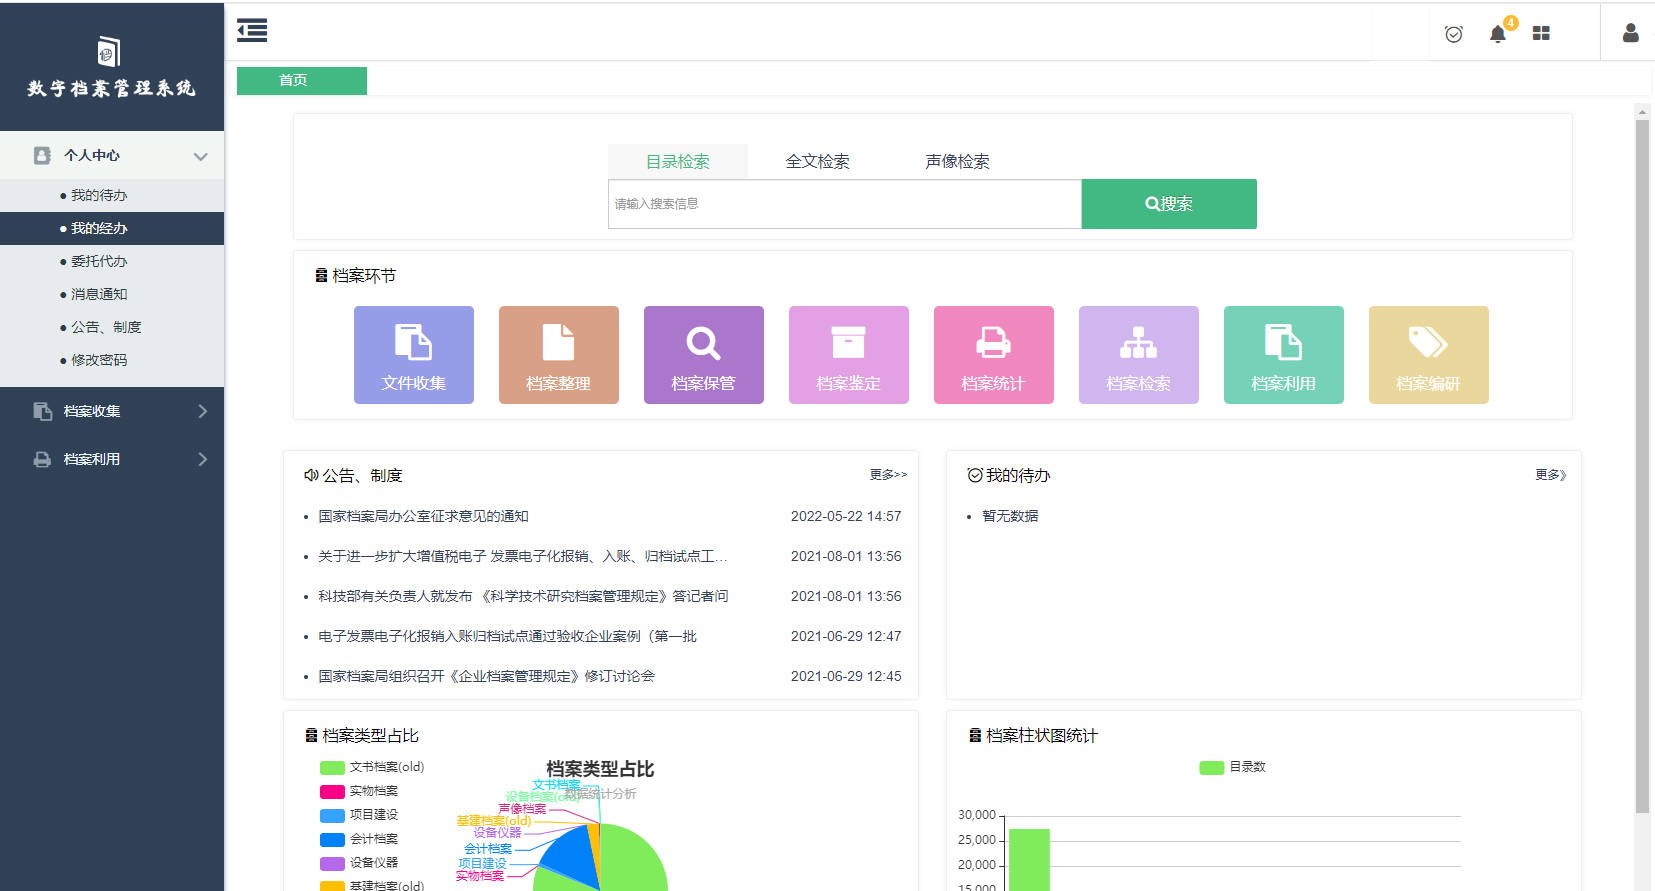1655x891 pixels.
Task: Expand the 档案收集 sidebar menu
Action: click(x=112, y=411)
